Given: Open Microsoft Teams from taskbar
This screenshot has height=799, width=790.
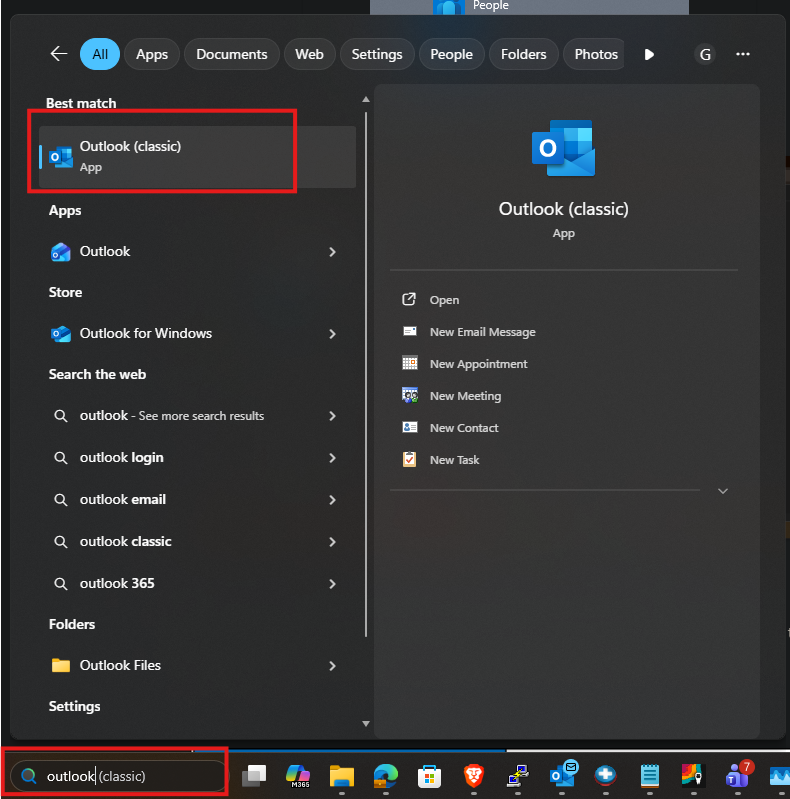Looking at the screenshot, I should point(738,775).
